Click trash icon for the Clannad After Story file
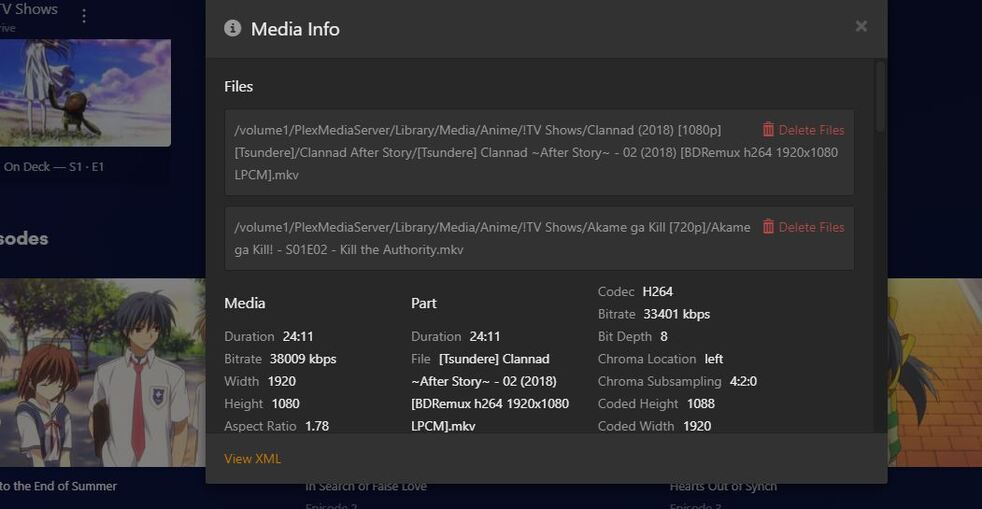 (768, 130)
